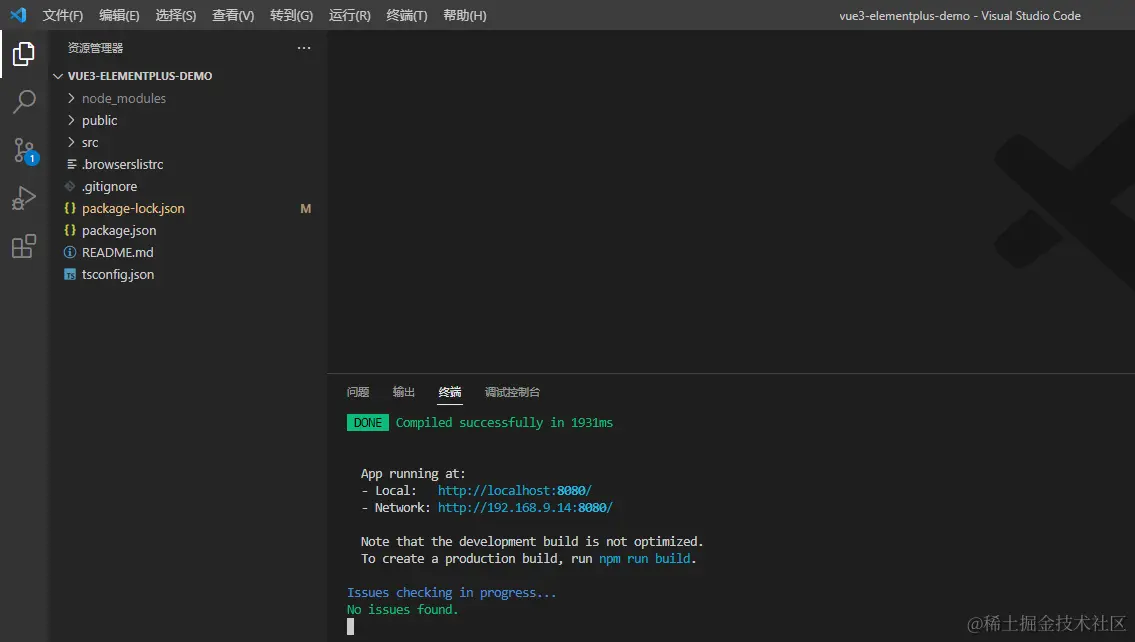Open the 文件(F) menu
Image resolution: width=1135 pixels, height=642 pixels.
click(x=62, y=15)
